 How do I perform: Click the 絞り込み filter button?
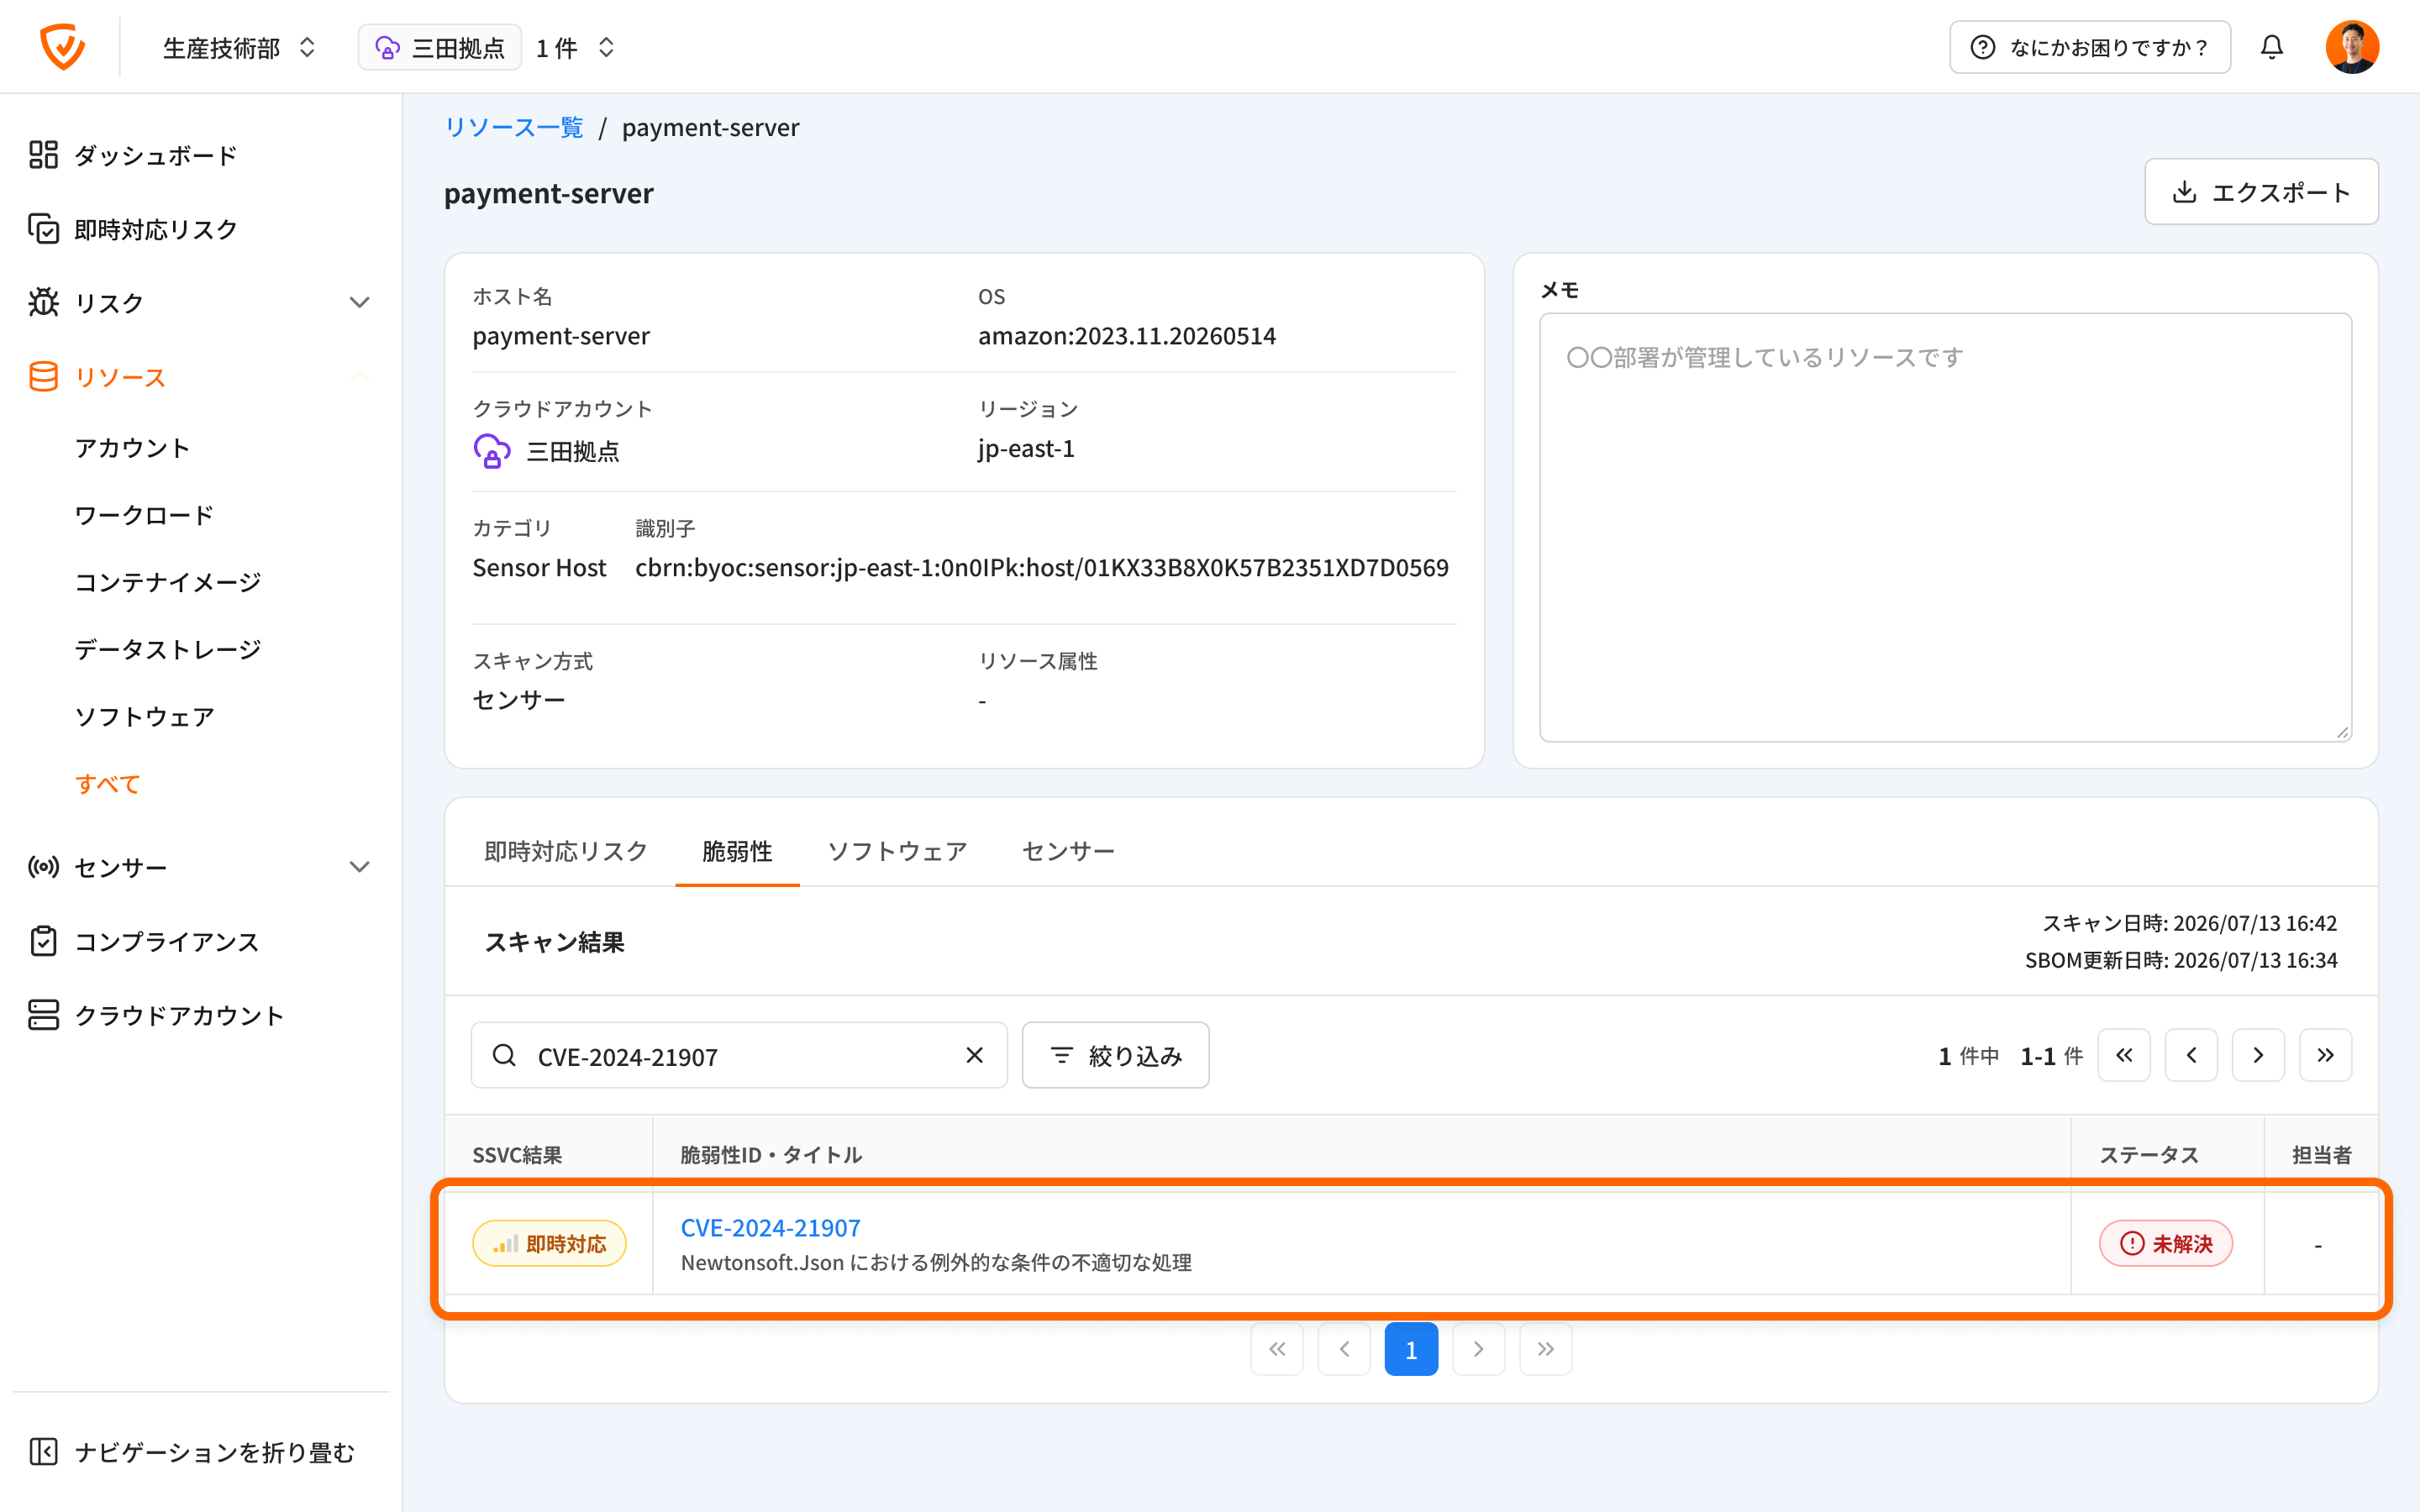tap(1115, 1055)
